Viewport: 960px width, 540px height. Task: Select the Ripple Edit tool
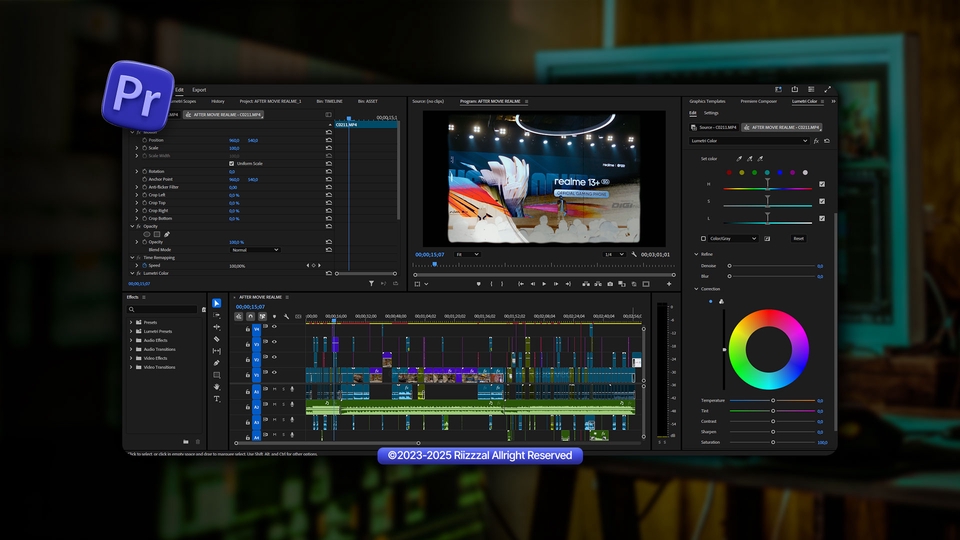pos(216,327)
